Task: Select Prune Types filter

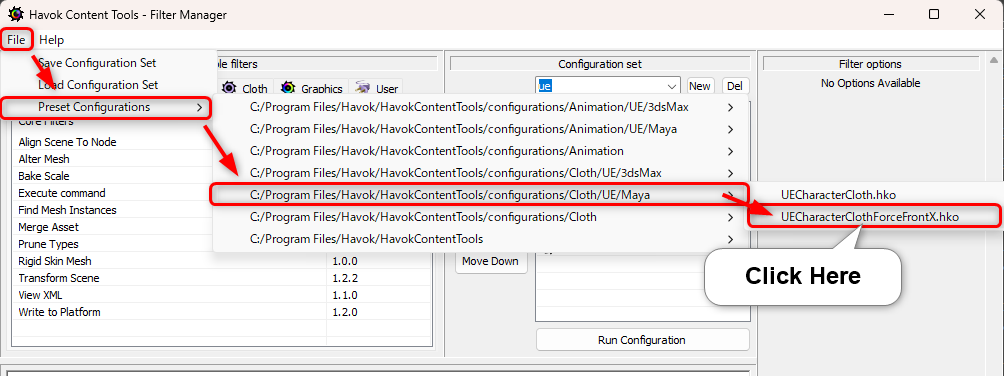Action: 48,244
